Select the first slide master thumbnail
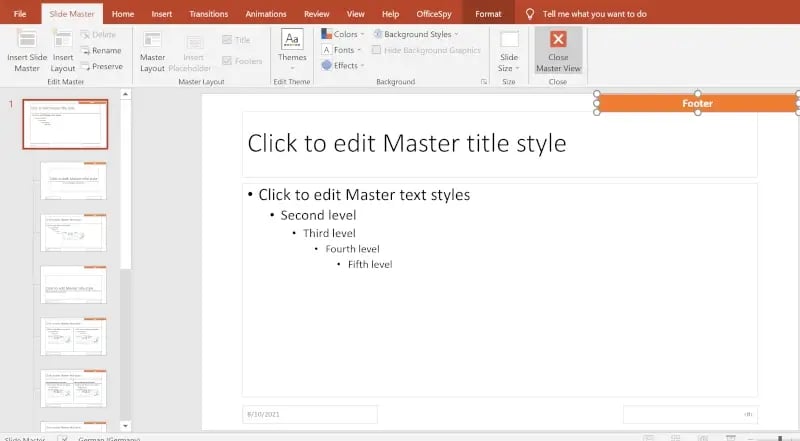Viewport: 800px width, 441px height. (65, 124)
